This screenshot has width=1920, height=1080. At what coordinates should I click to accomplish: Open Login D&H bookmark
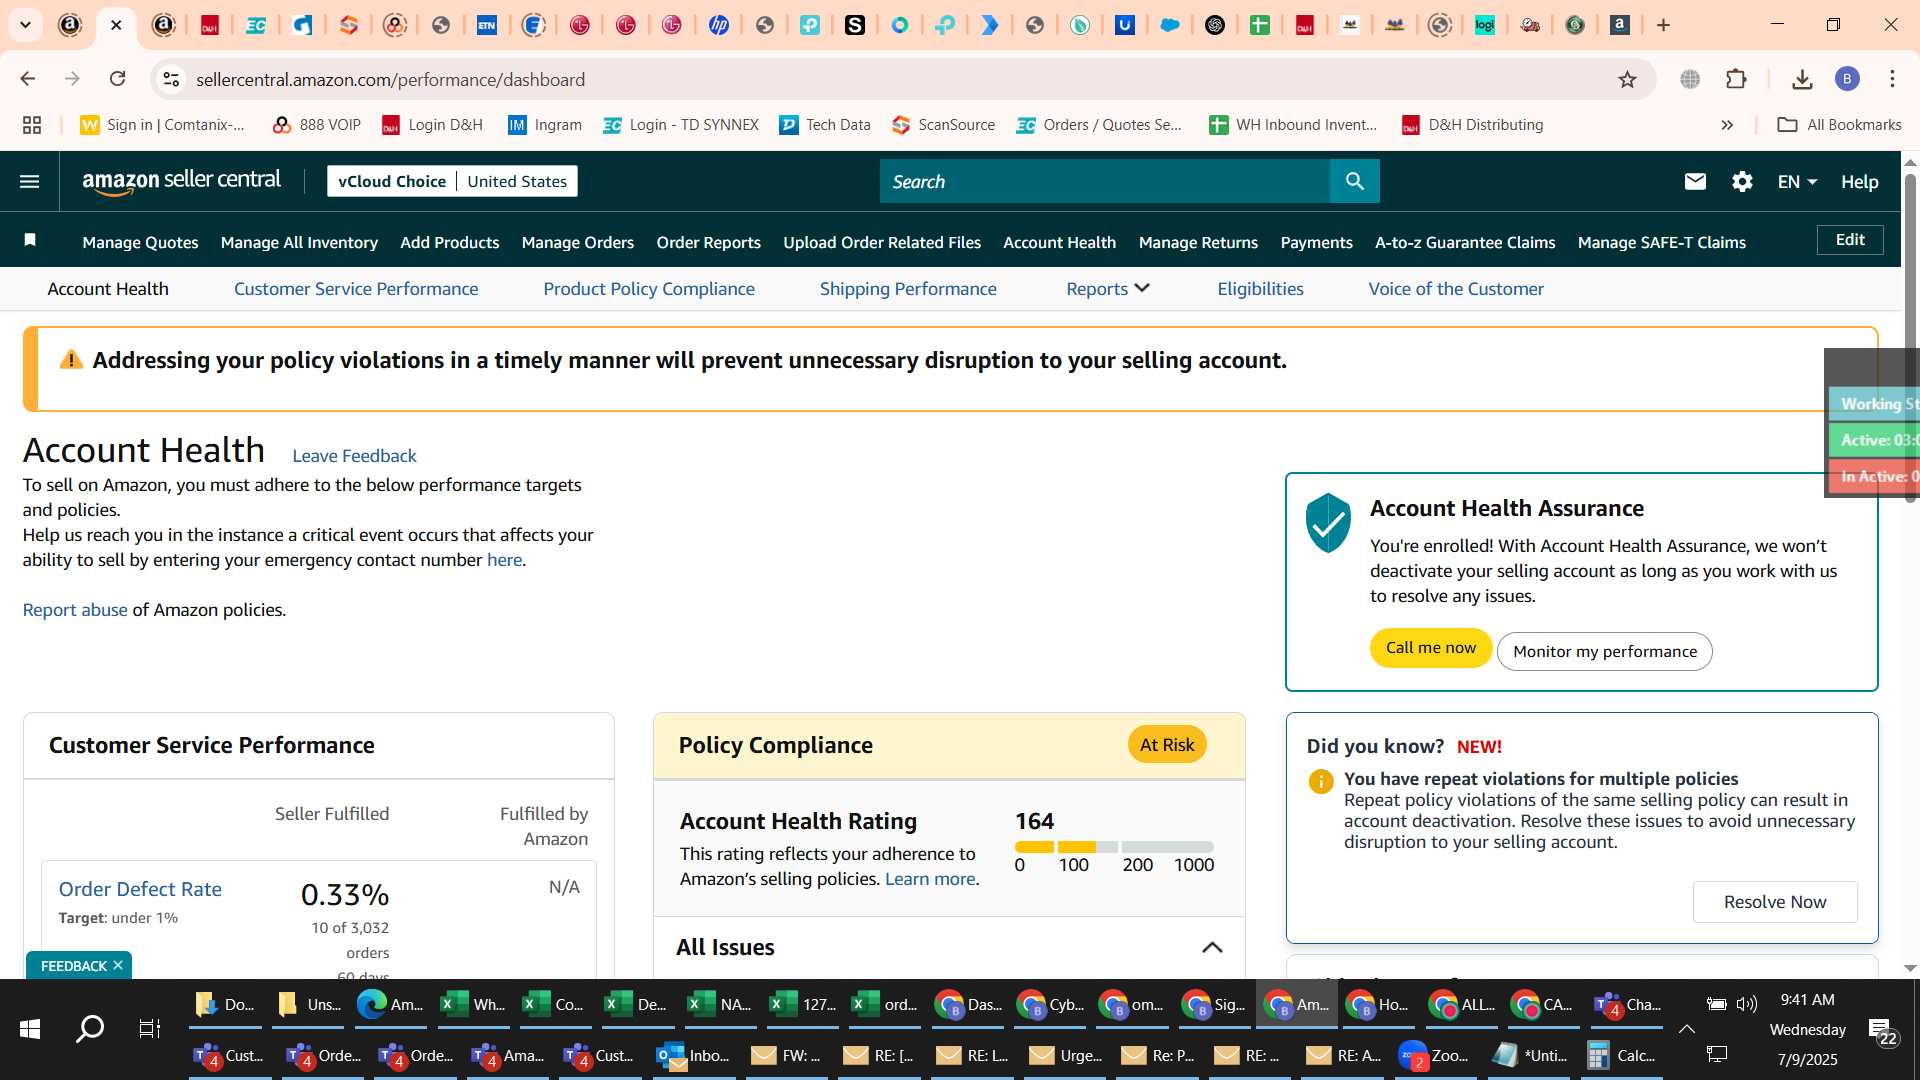[x=432, y=125]
